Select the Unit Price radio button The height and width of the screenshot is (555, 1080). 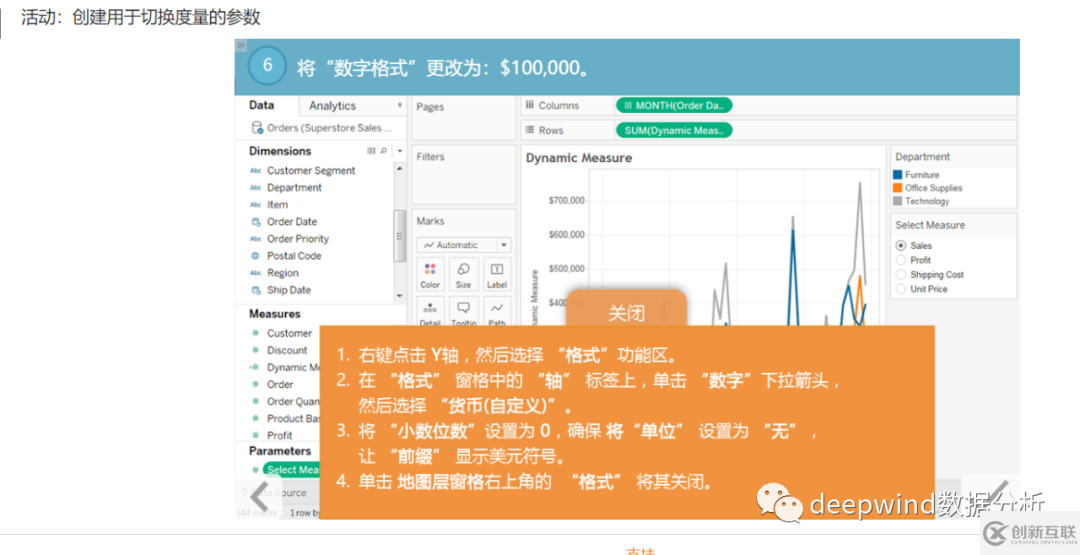[900, 289]
